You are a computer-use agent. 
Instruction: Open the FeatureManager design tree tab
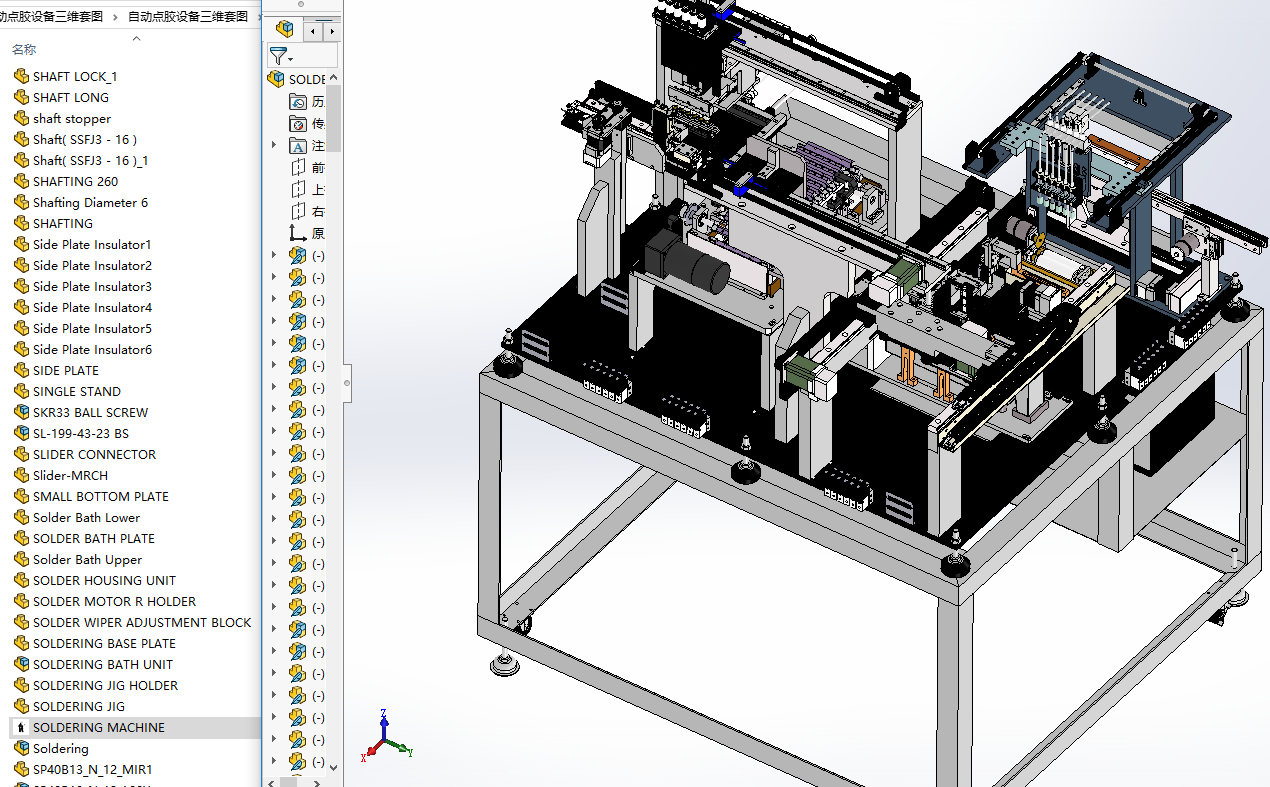point(285,29)
